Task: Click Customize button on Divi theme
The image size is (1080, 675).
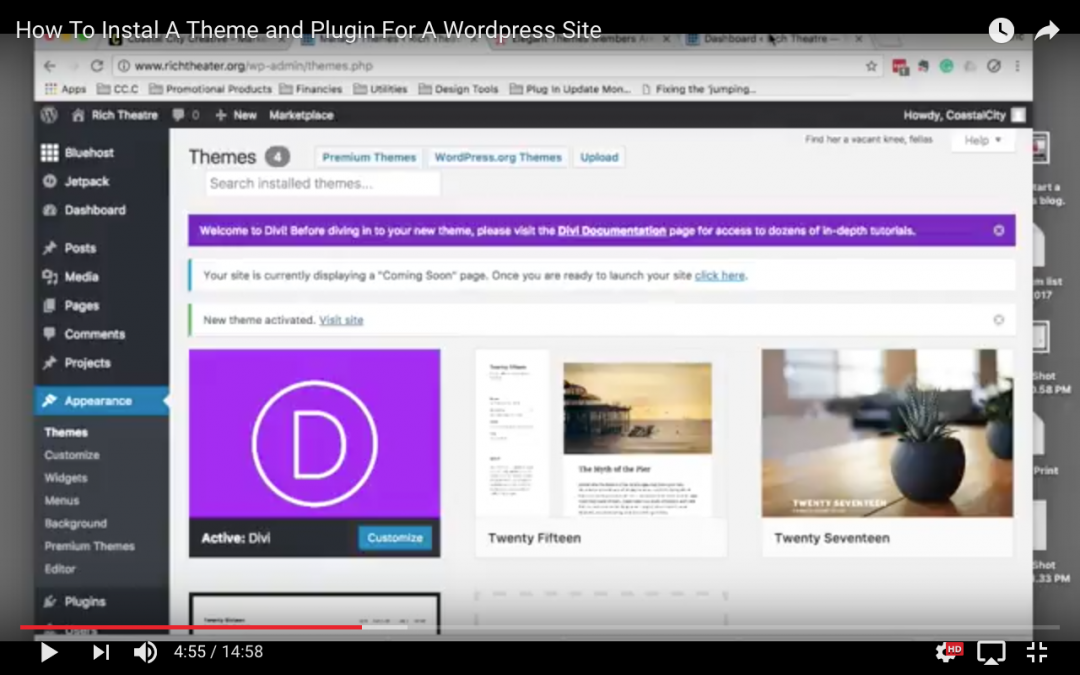Action: (395, 538)
